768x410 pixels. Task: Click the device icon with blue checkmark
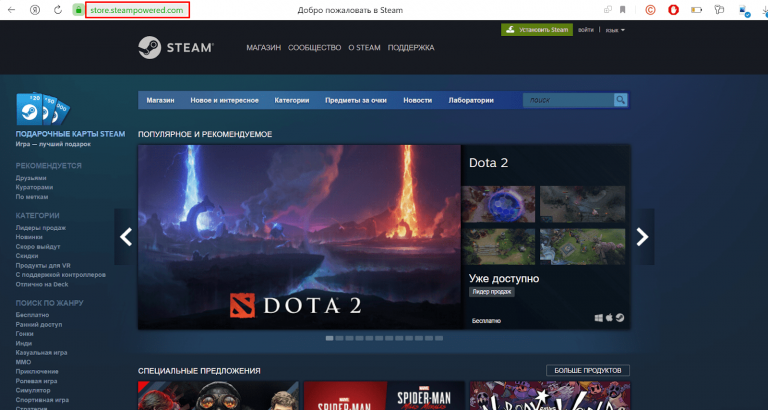tap(744, 11)
